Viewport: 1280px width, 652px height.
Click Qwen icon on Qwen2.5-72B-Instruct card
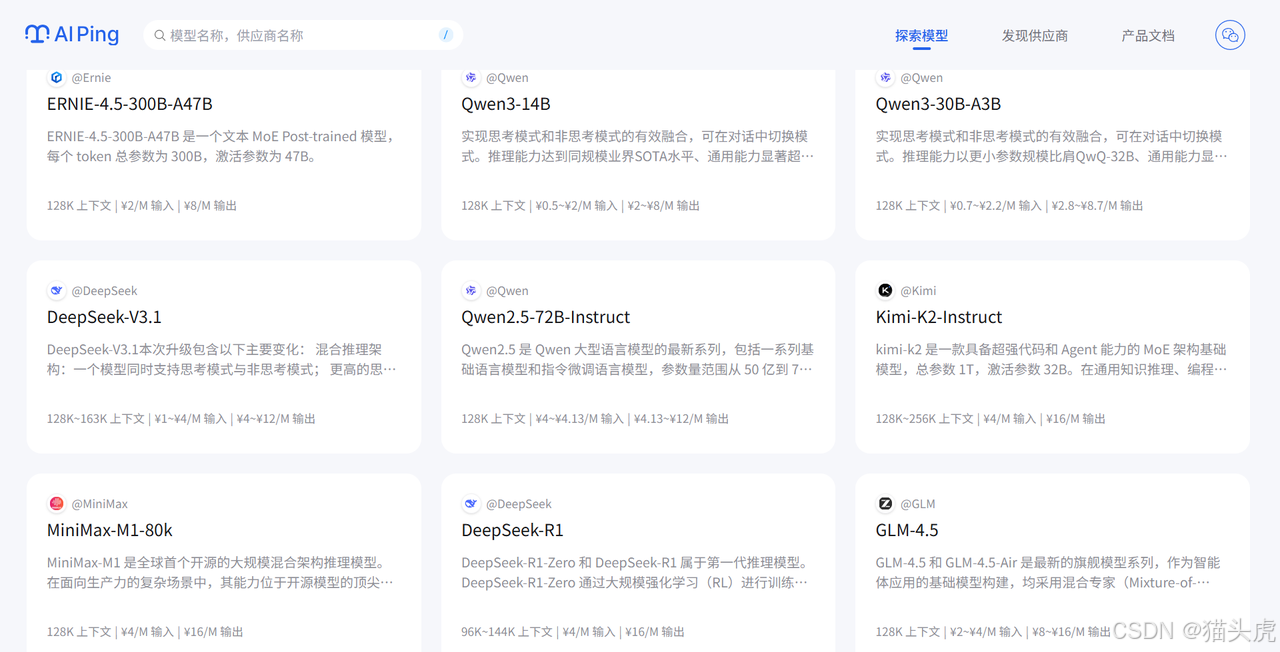tap(471, 291)
